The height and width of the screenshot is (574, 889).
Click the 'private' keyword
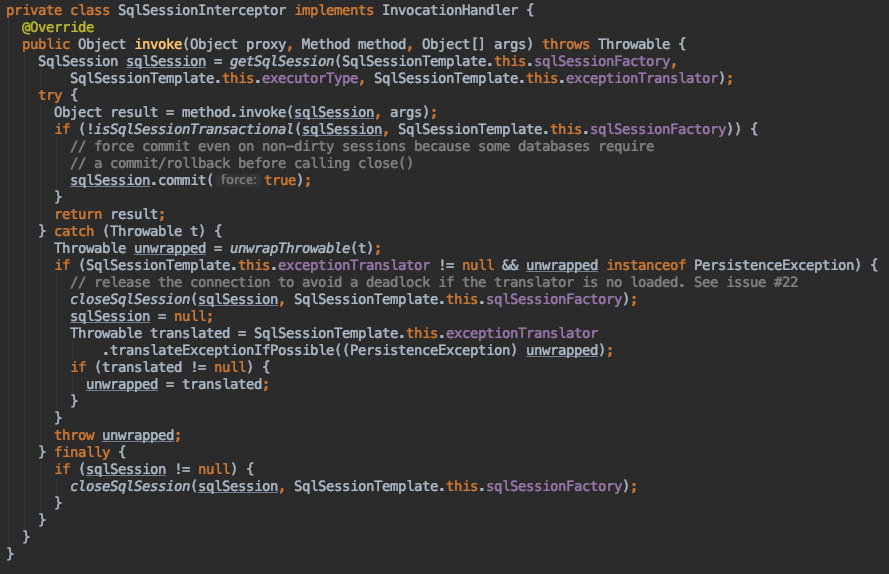(34, 10)
